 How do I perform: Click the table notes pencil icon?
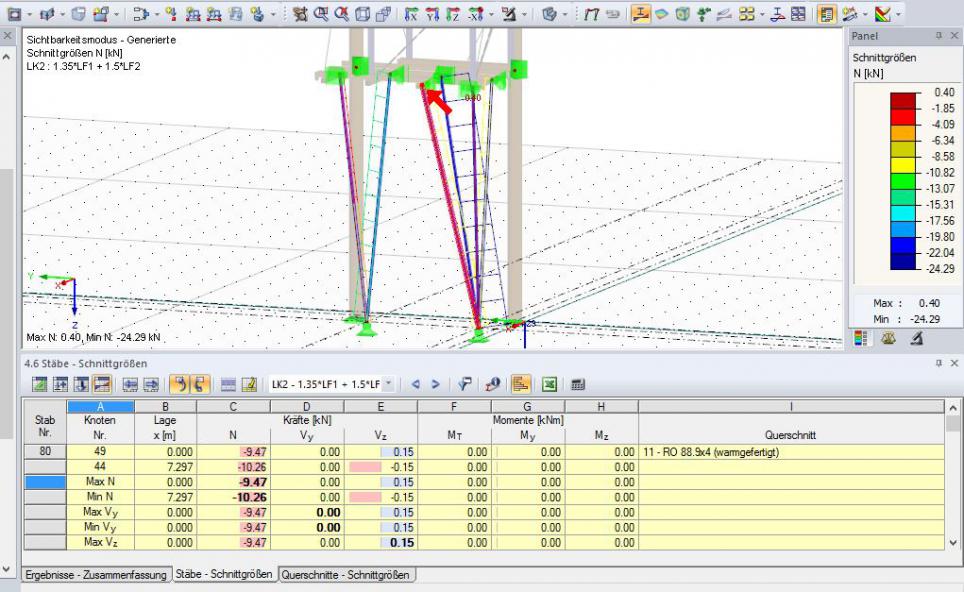pos(249,384)
